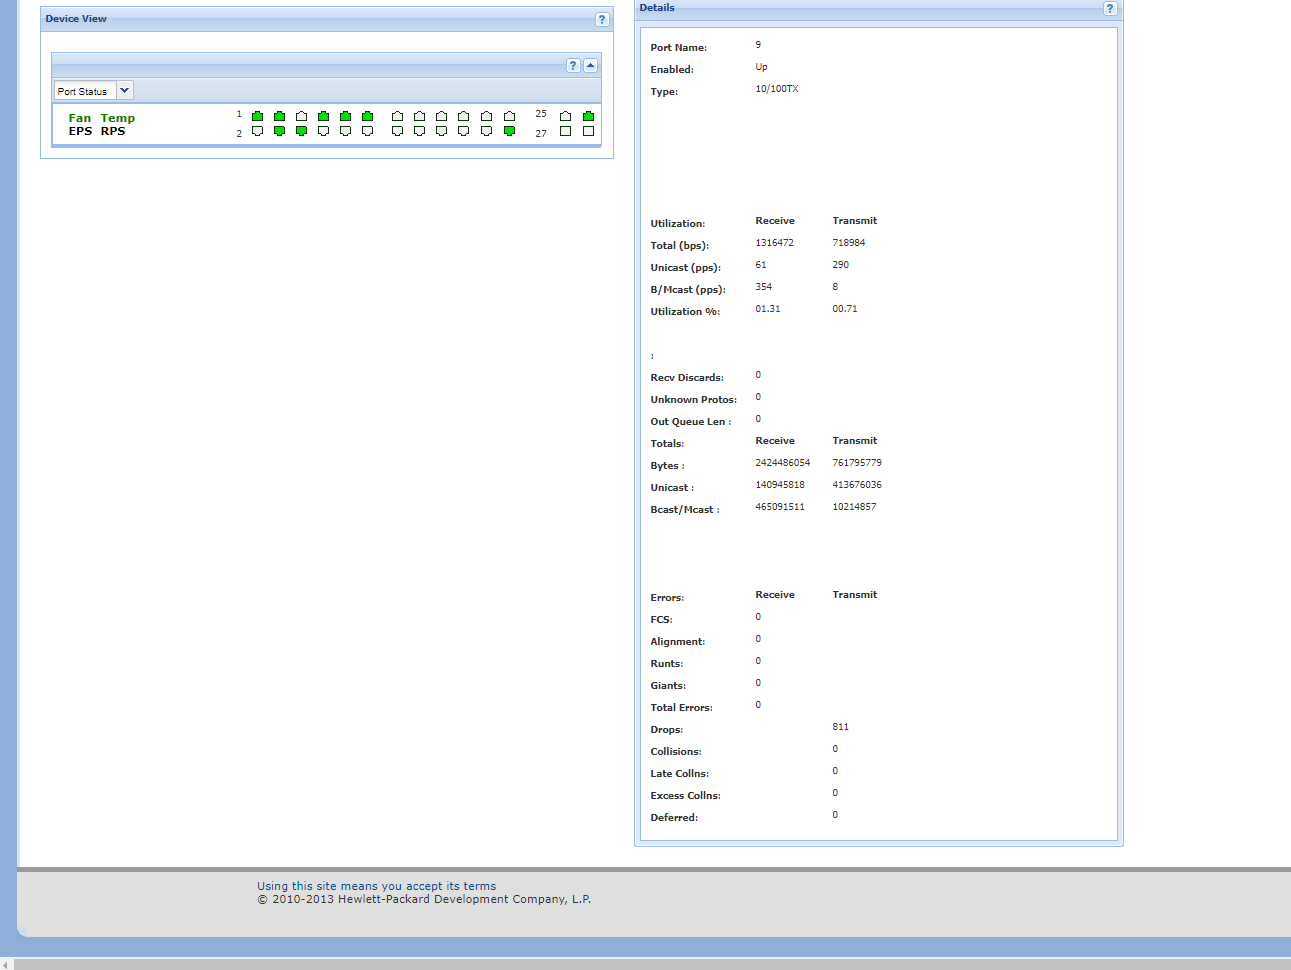The width and height of the screenshot is (1291, 970).
Task: Open help for Device View panel
Action: [602, 19]
